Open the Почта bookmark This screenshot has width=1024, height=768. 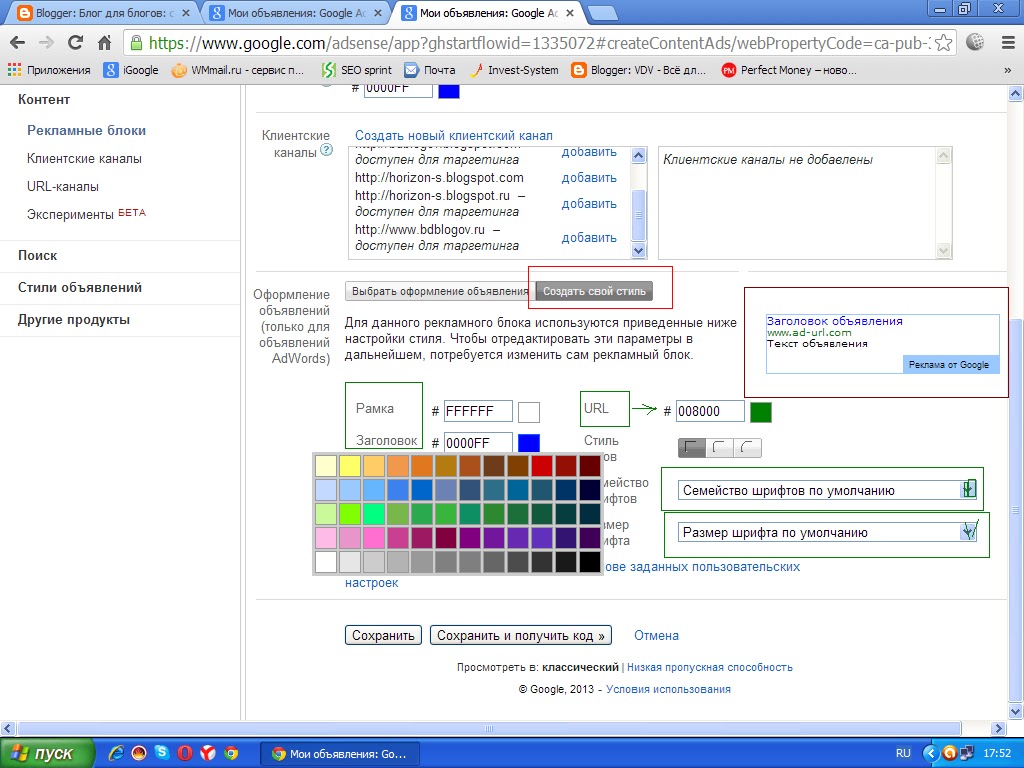430,70
